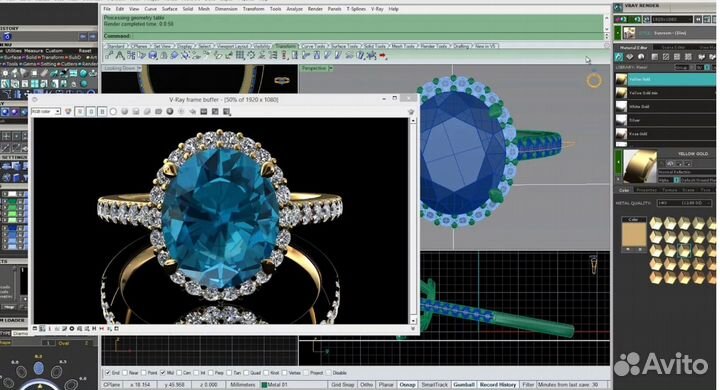Click the Metal 01 layer color swatch
The image size is (720, 390).
tap(264, 385)
